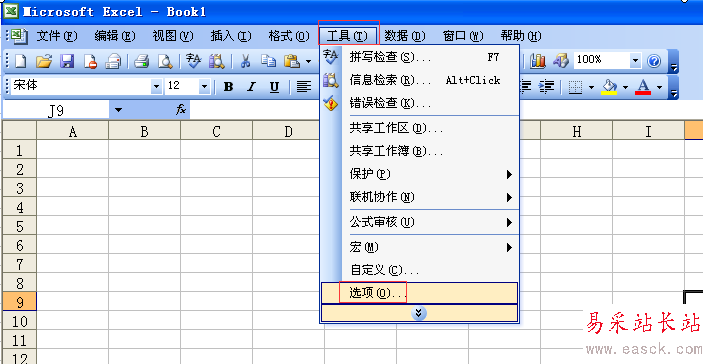Open Print Preview magnifier-page icon
The width and height of the screenshot is (703, 364).
click(165, 61)
